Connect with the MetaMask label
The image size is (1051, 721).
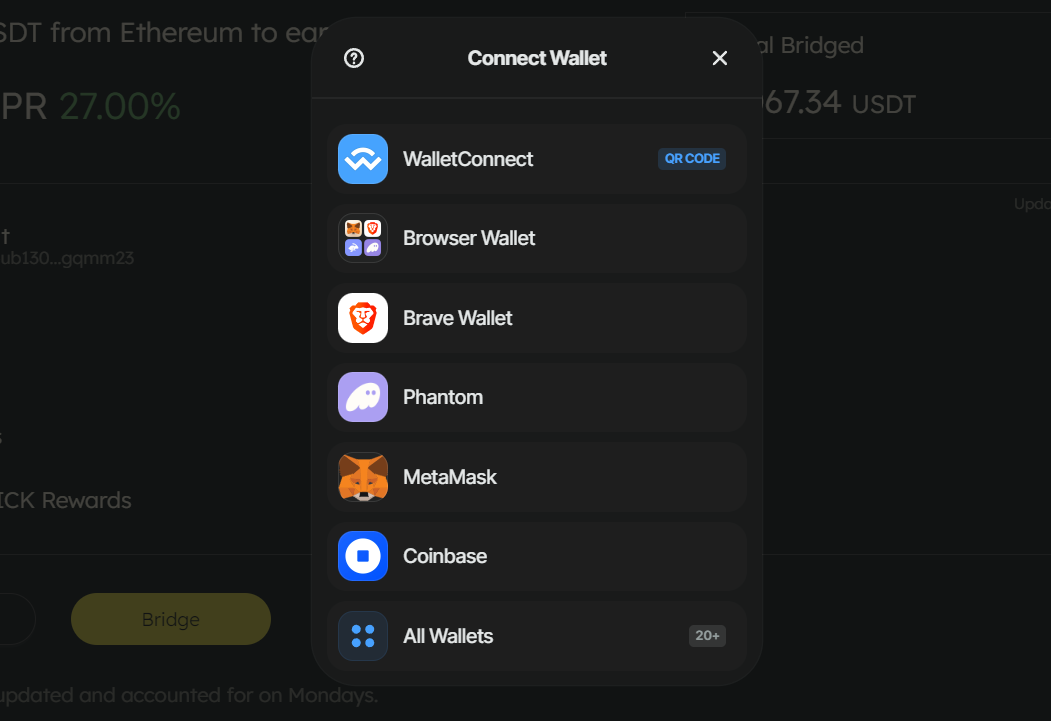(450, 477)
